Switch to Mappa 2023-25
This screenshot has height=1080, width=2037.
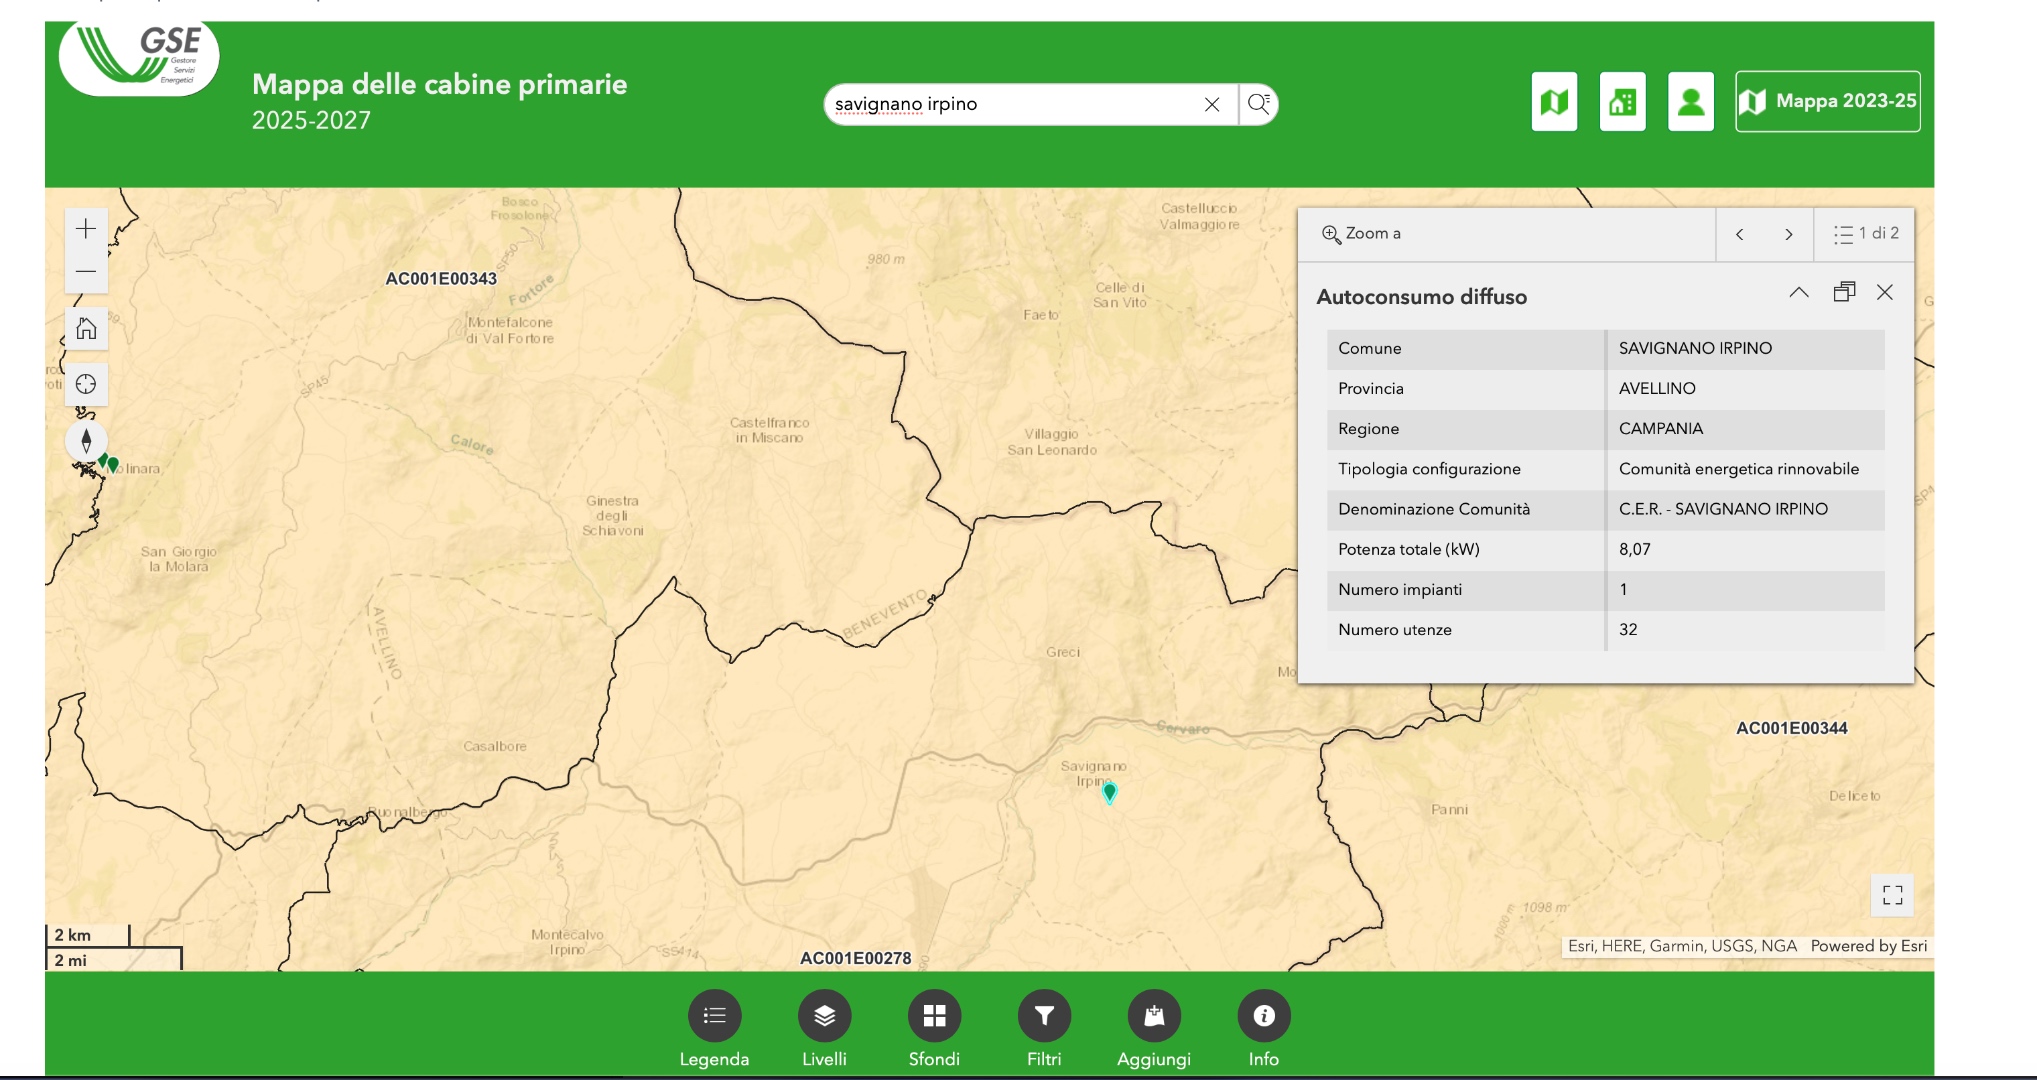1827,101
